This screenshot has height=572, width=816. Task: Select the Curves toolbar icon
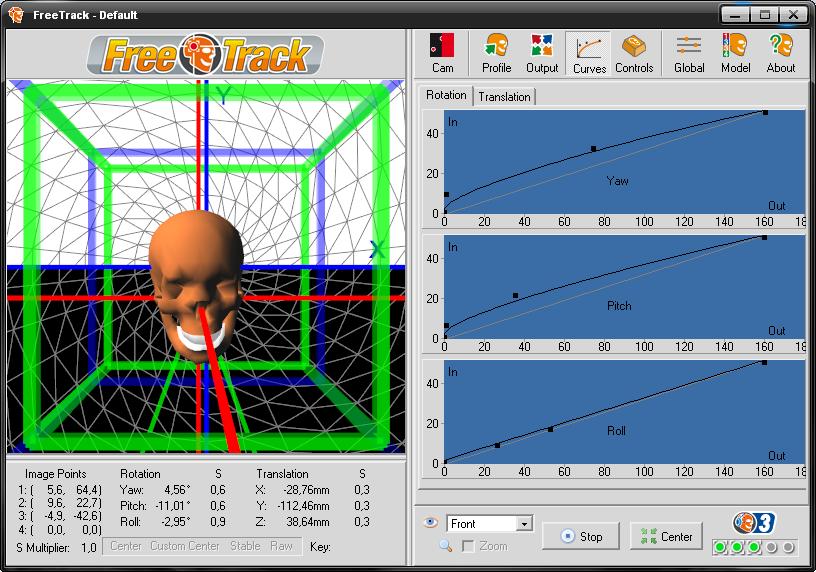click(x=589, y=53)
